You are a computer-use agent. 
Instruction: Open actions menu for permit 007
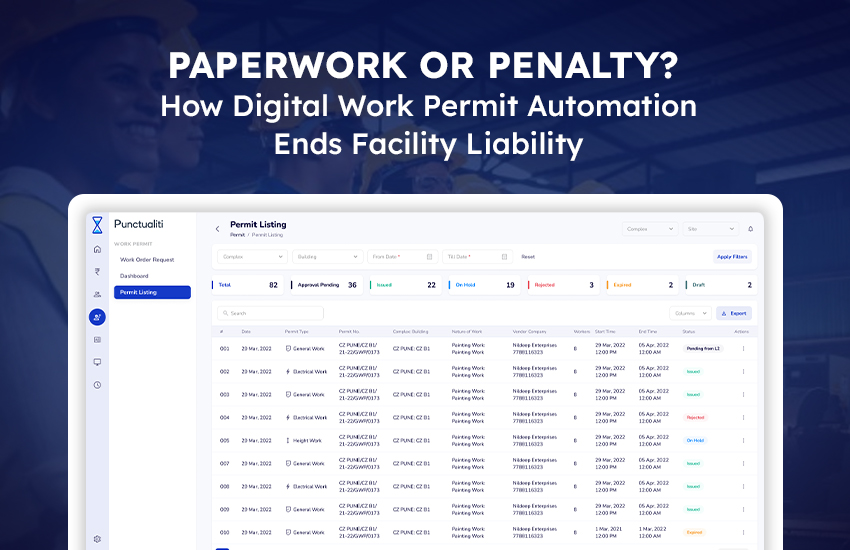(743, 463)
